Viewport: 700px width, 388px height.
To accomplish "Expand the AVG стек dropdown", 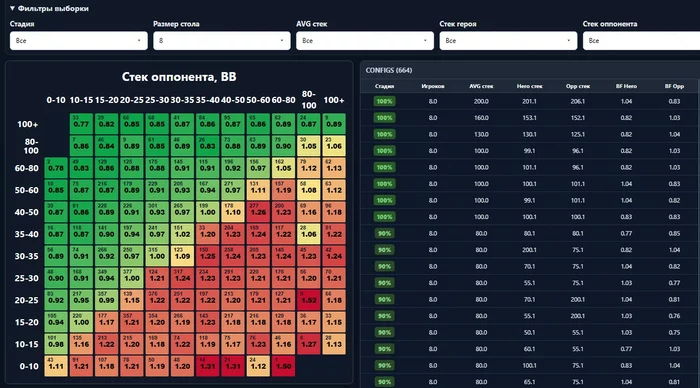I will pos(365,41).
